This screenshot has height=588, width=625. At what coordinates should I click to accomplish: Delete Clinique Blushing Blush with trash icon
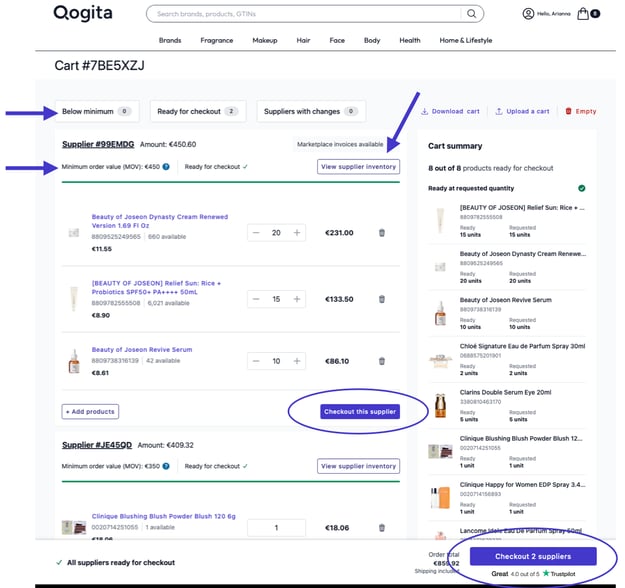[381, 528]
